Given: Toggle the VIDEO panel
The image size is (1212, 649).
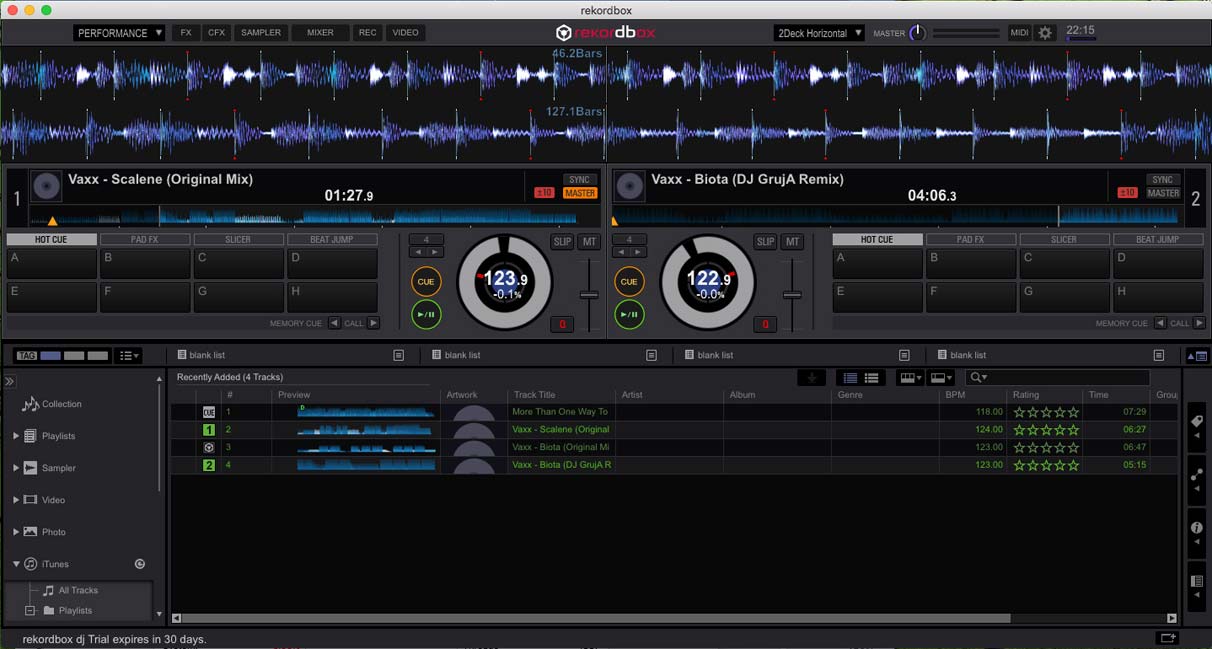Looking at the screenshot, I should point(405,33).
